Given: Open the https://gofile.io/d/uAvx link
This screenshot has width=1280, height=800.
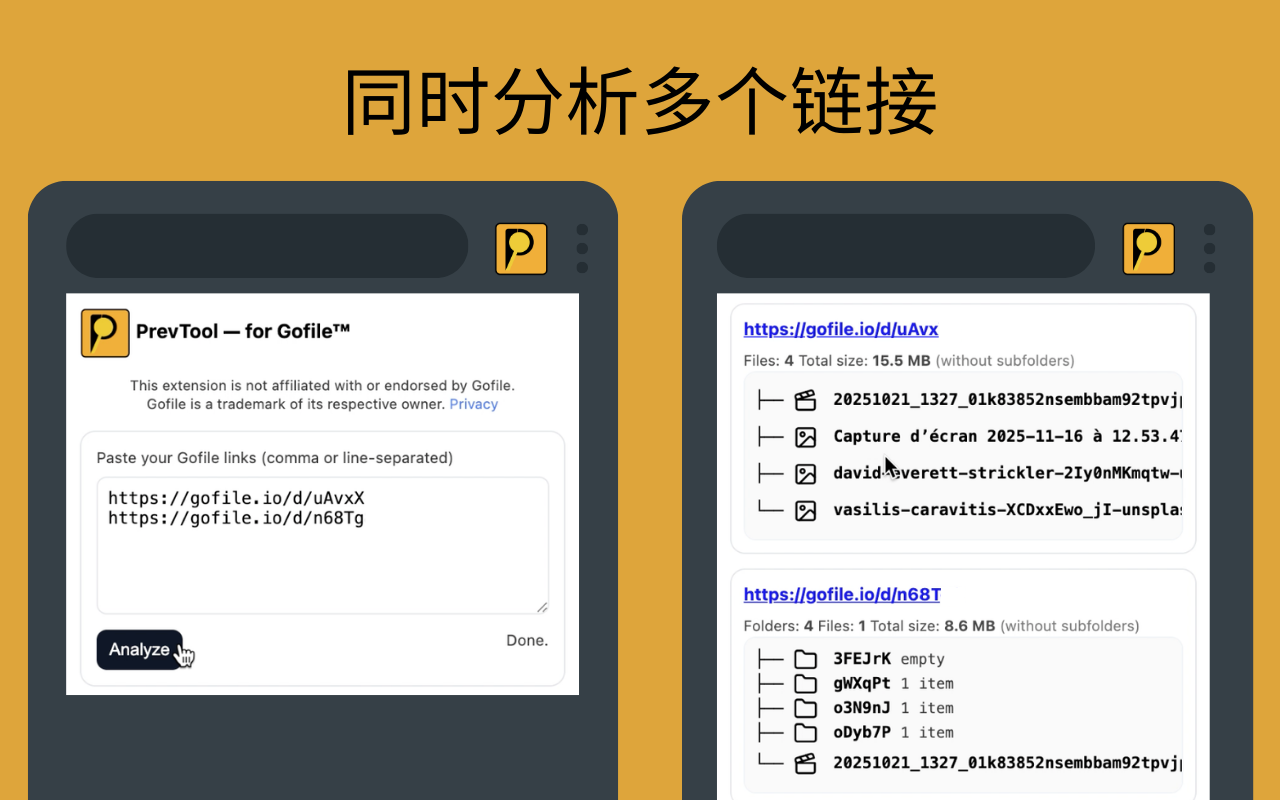Looking at the screenshot, I should click(841, 329).
